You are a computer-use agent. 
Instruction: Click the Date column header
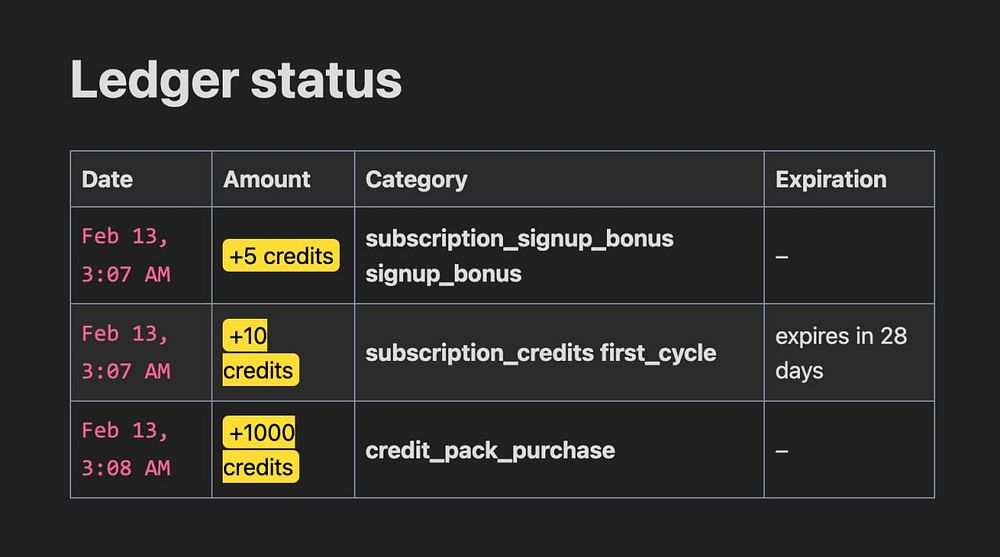(107, 180)
